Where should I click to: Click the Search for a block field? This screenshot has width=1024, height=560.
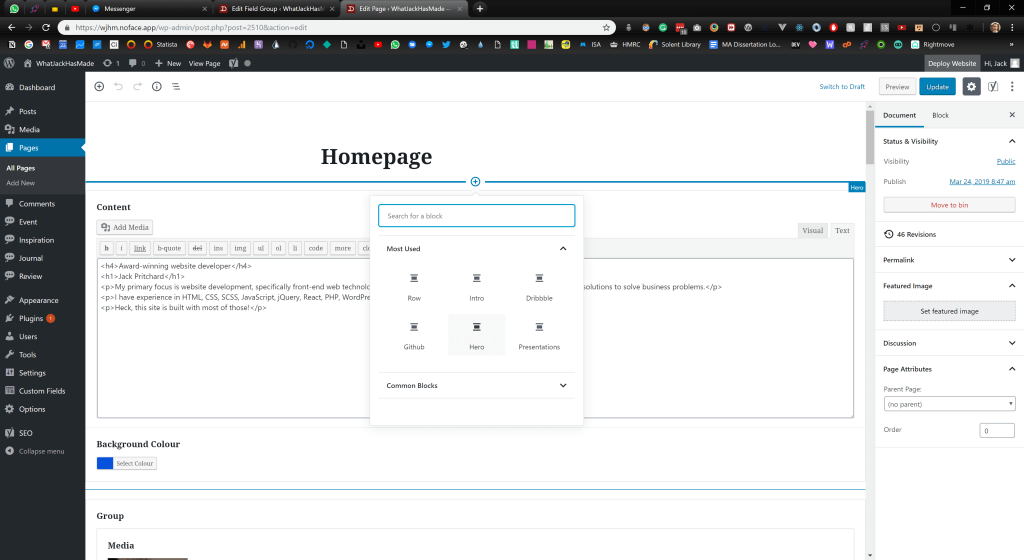[x=476, y=215]
